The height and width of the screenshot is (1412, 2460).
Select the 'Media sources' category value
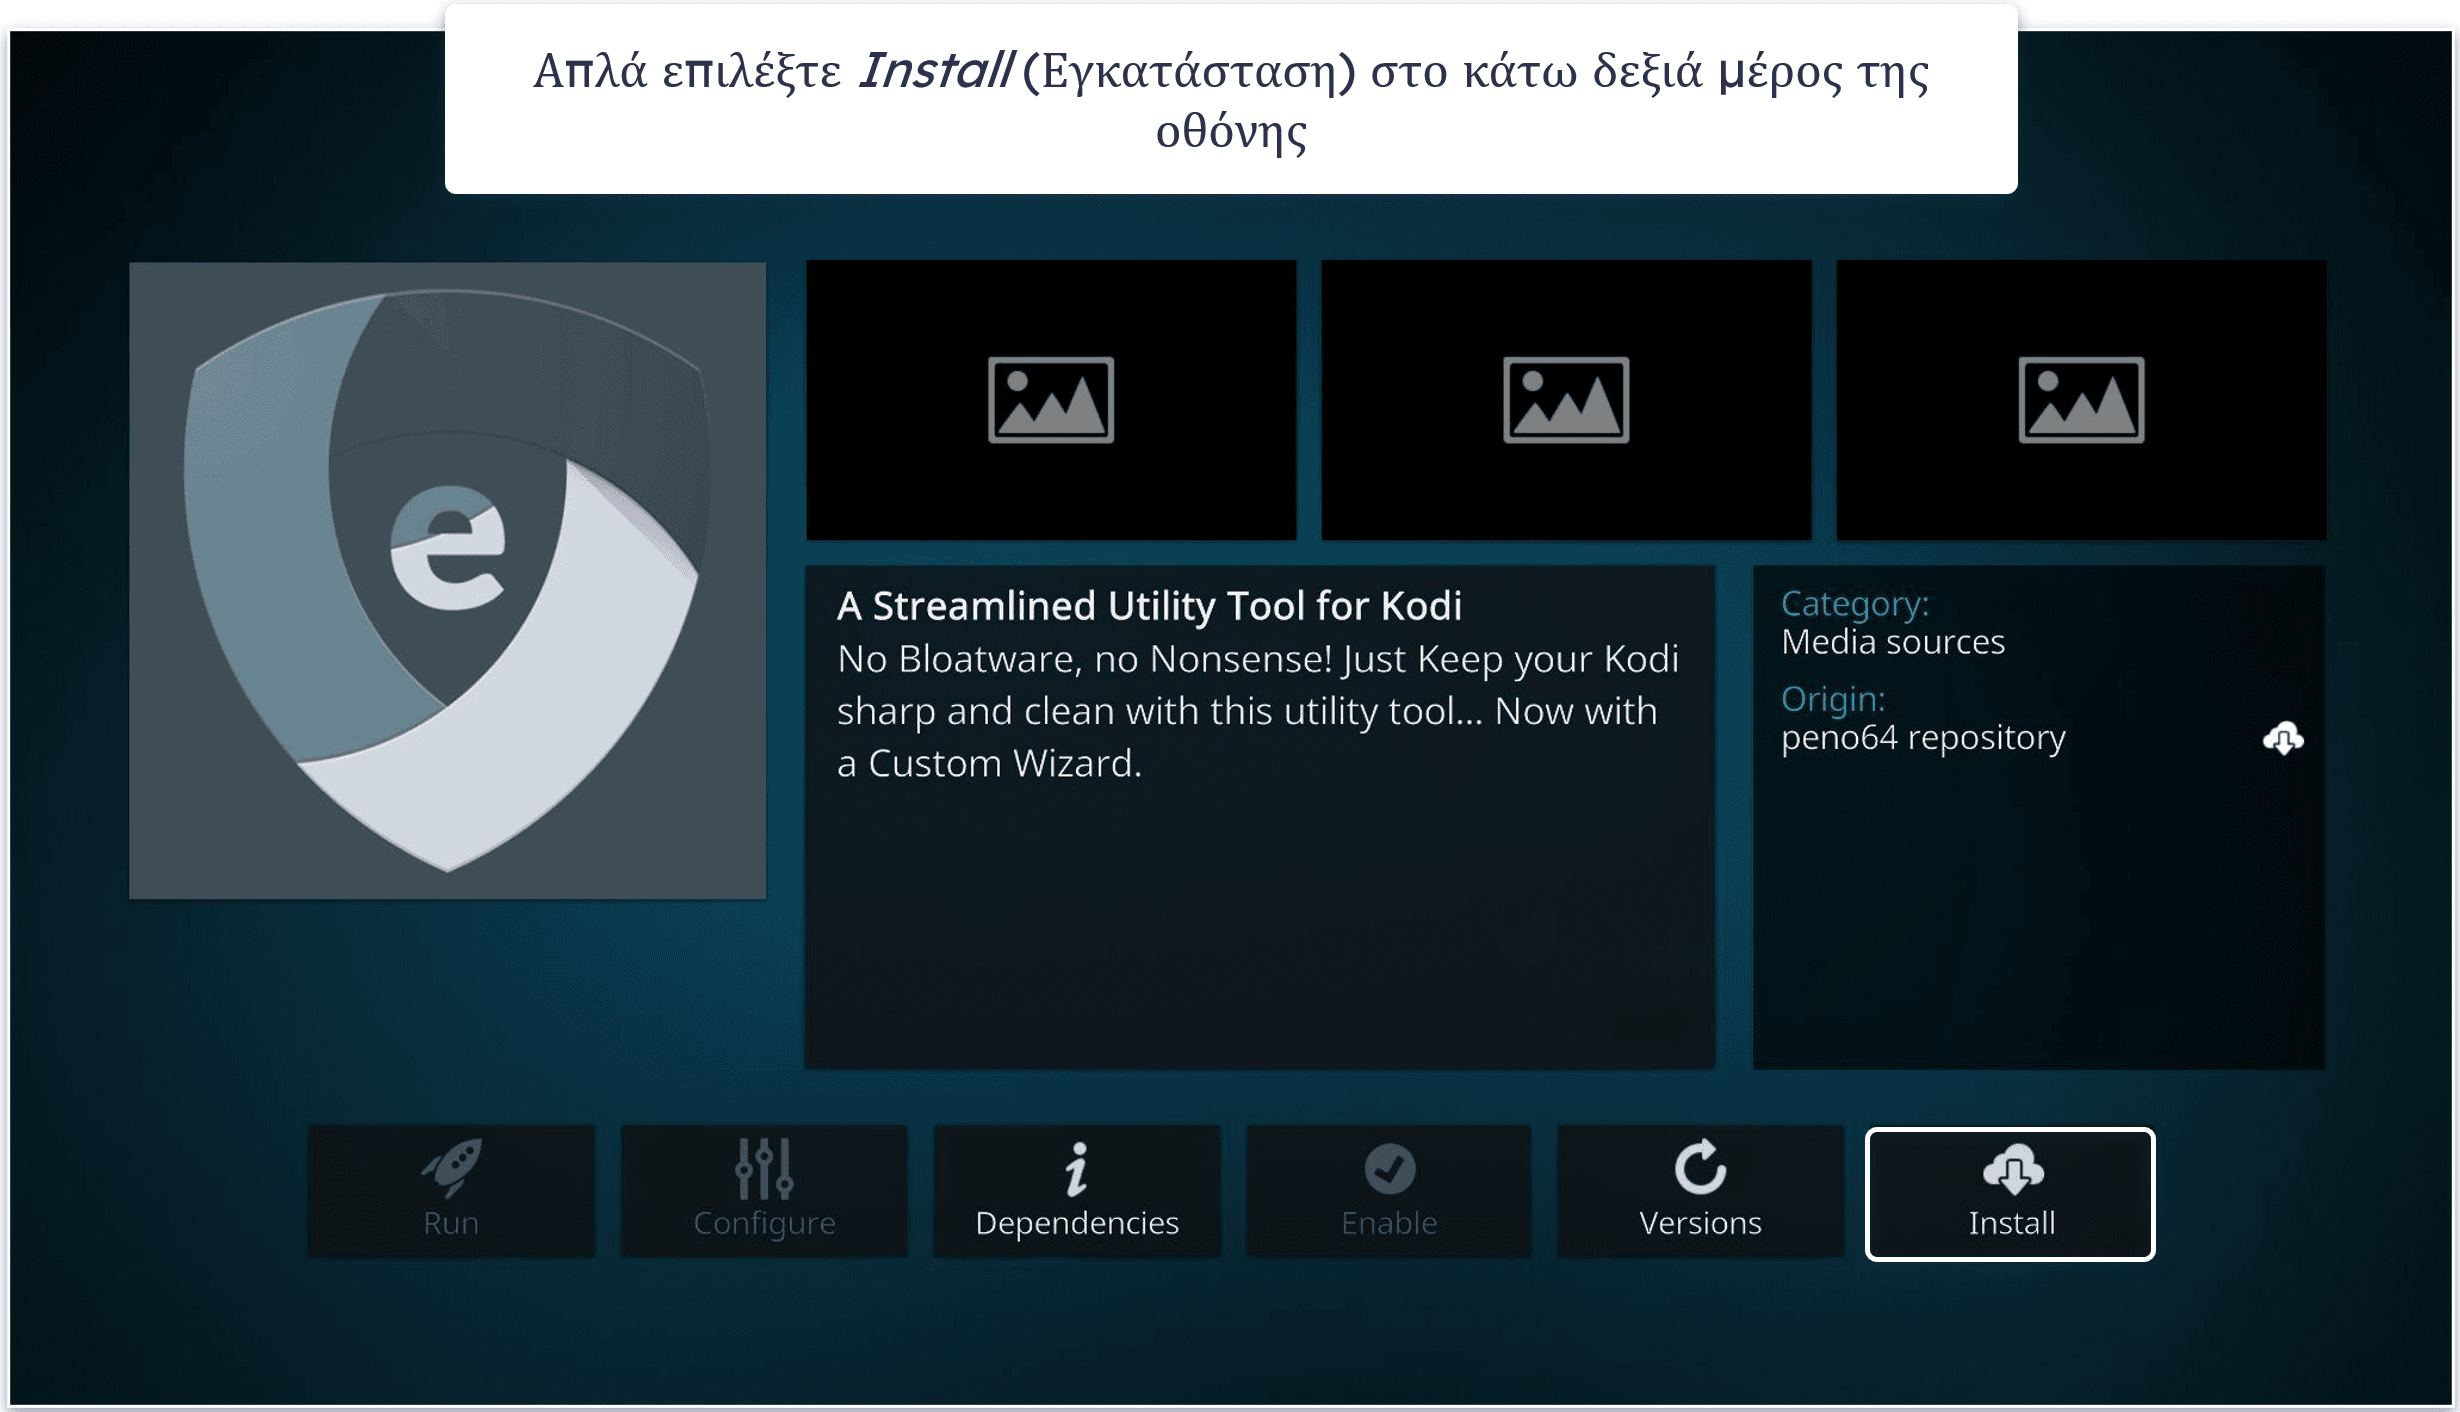pos(1893,642)
